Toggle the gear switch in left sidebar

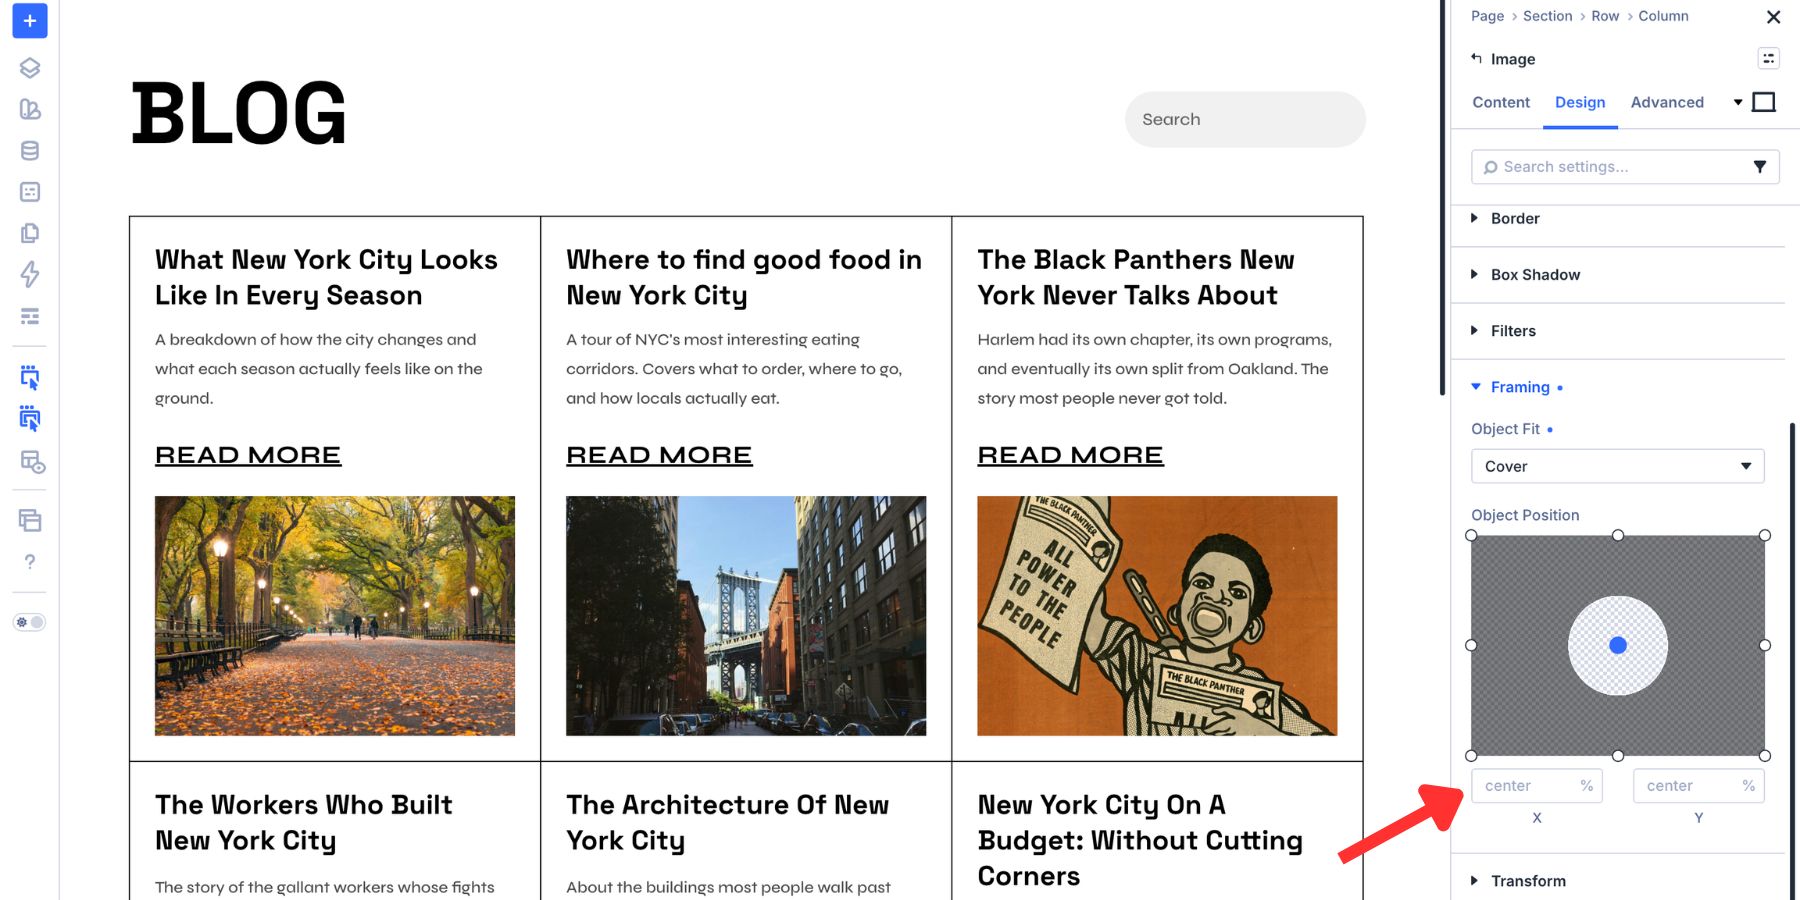click(x=29, y=622)
